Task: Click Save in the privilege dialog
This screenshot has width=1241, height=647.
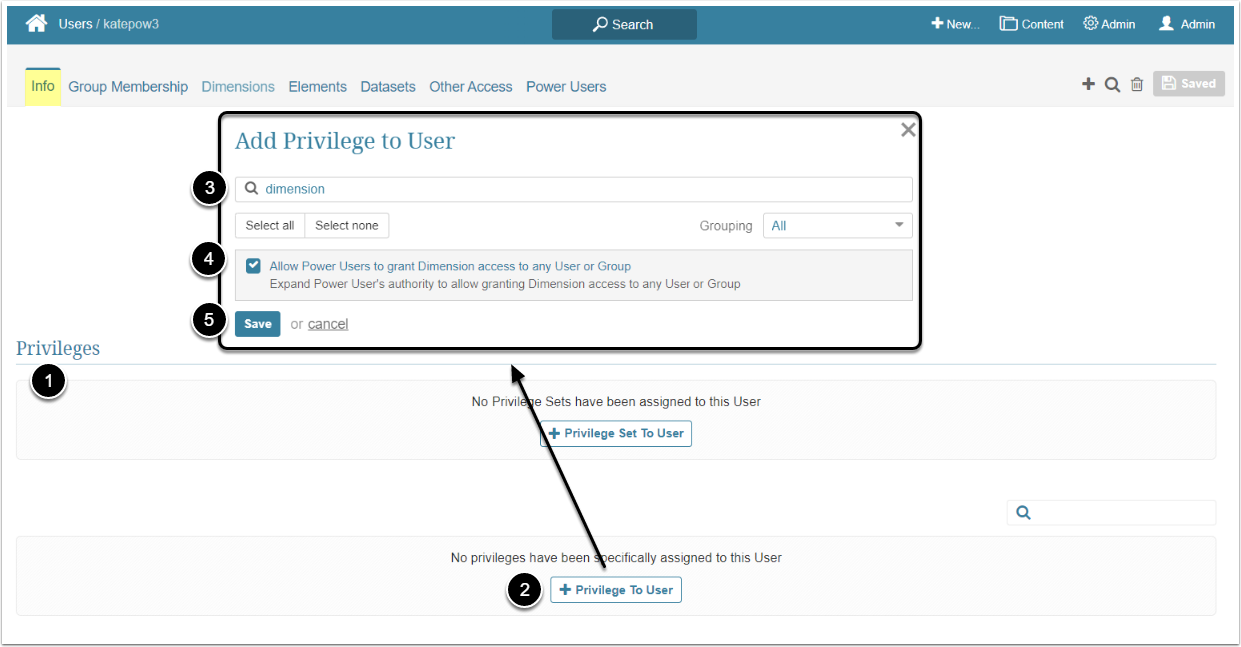Action: 257,324
